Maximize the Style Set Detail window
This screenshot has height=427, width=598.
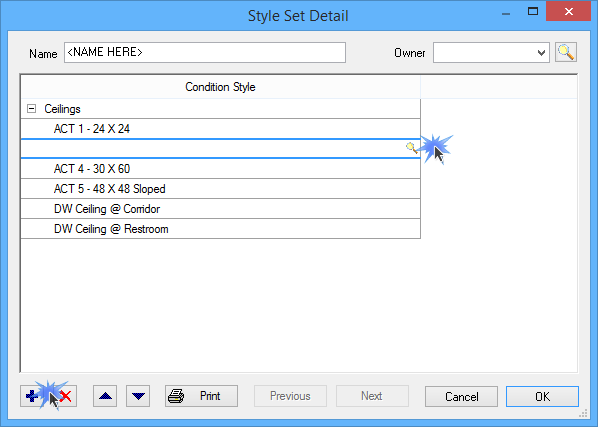coord(533,11)
